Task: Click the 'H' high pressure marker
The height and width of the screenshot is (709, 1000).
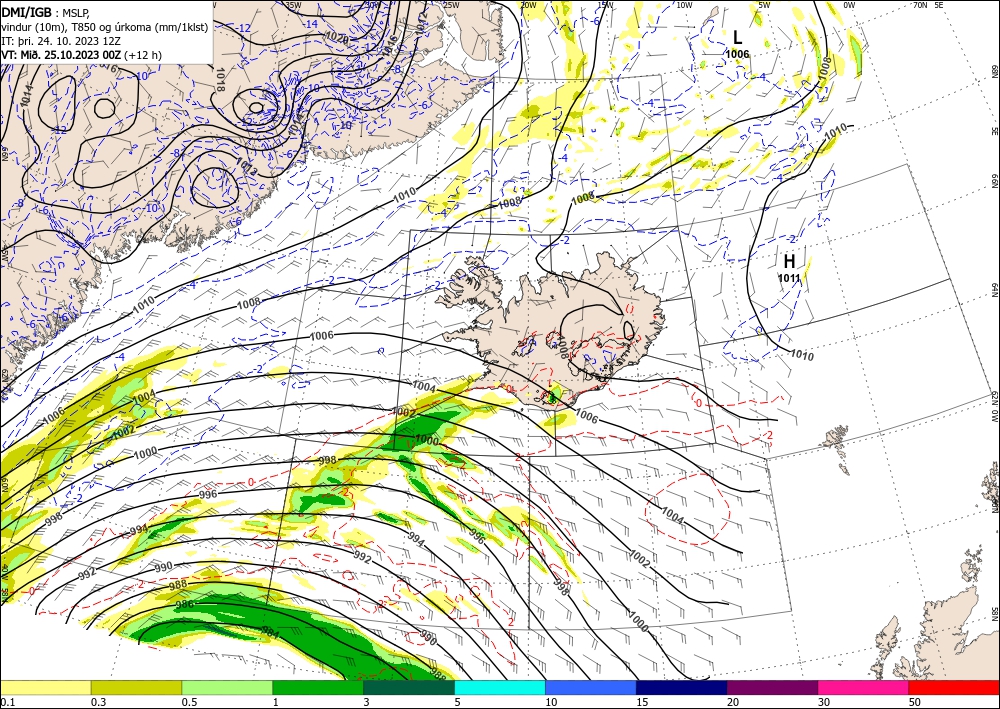Action: (x=789, y=261)
